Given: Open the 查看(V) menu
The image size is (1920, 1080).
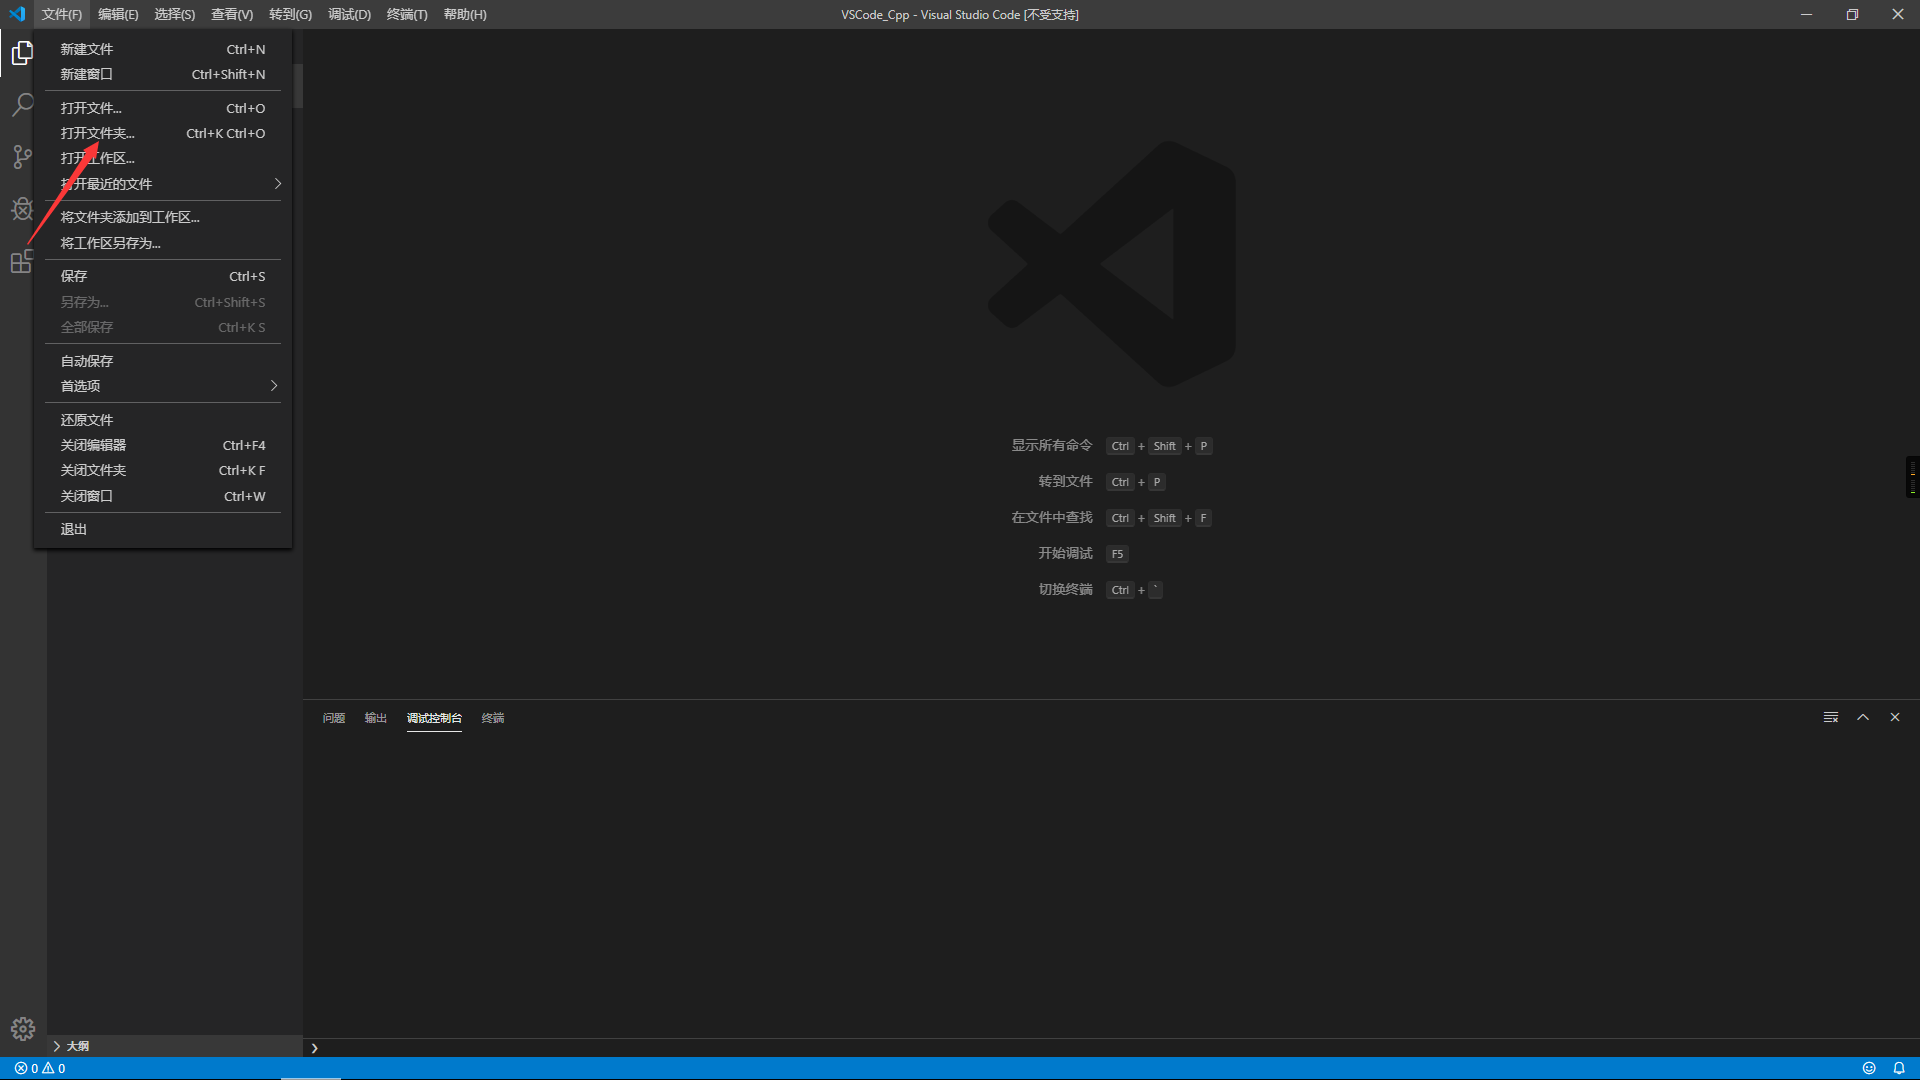Looking at the screenshot, I should [232, 14].
